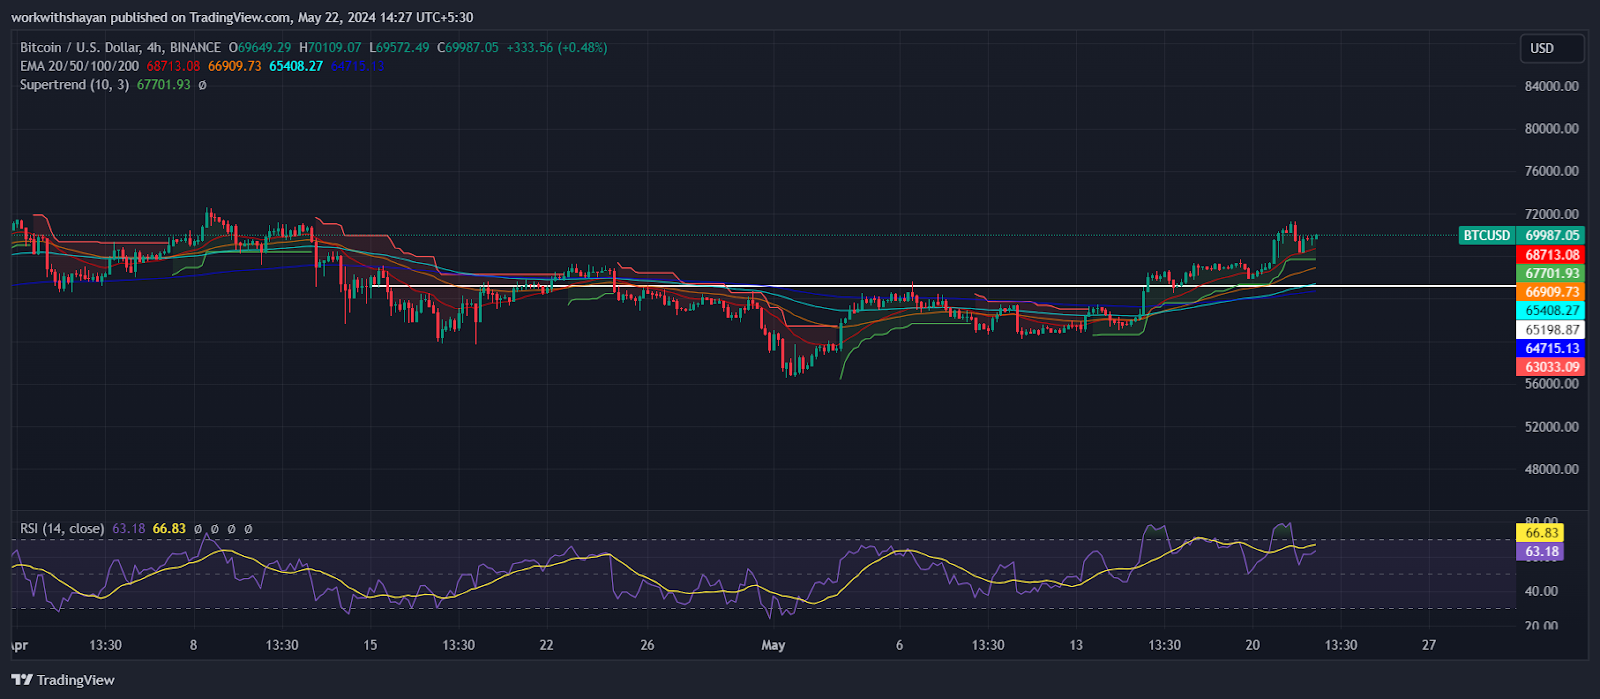Click the '27' date on the time axis
This screenshot has width=1600, height=699.
coord(1429,645)
